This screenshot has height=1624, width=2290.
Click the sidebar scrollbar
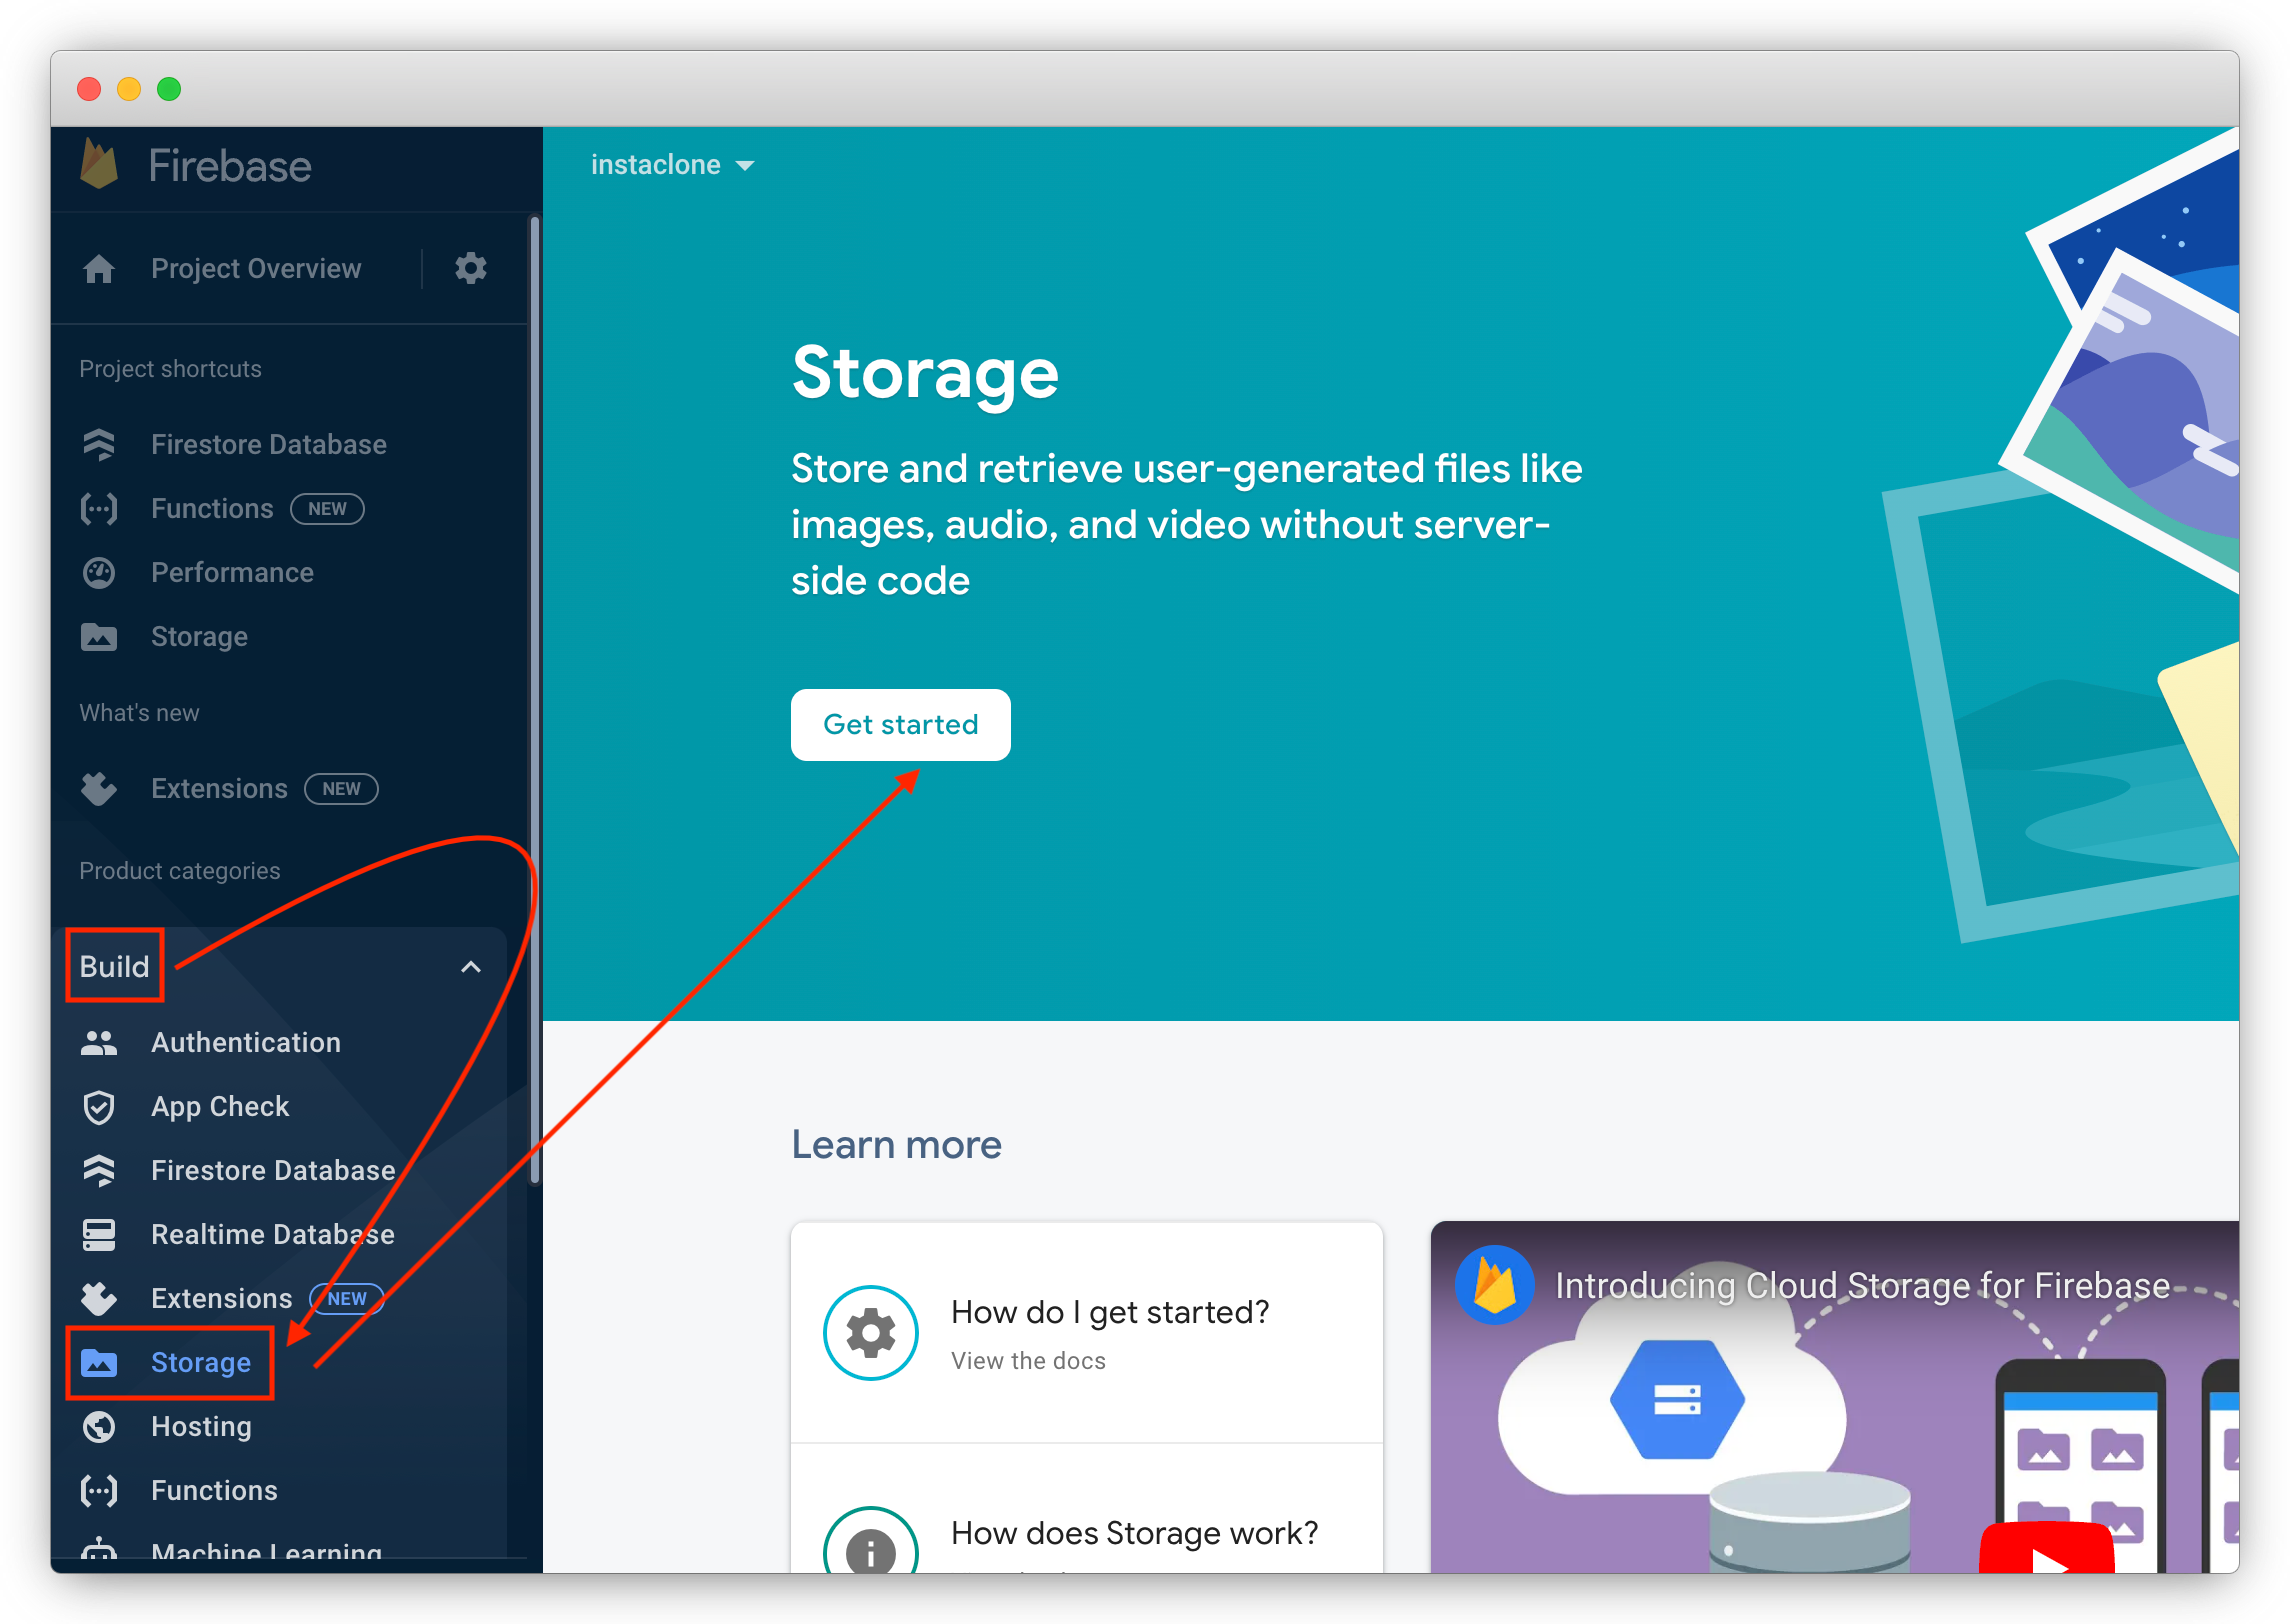click(x=535, y=700)
